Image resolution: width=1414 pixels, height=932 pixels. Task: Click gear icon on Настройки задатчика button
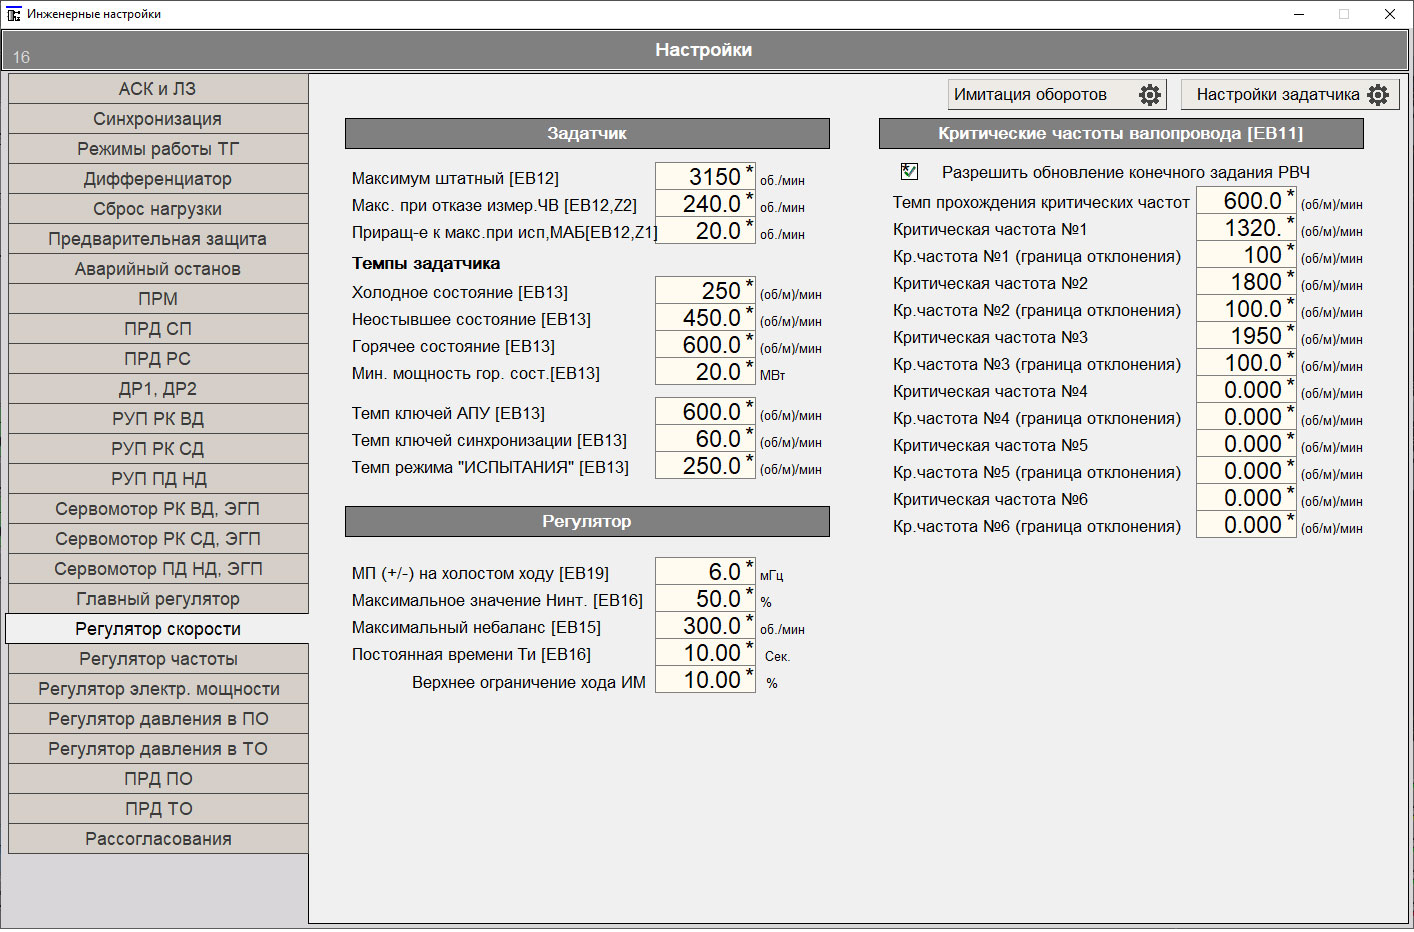(x=1378, y=95)
